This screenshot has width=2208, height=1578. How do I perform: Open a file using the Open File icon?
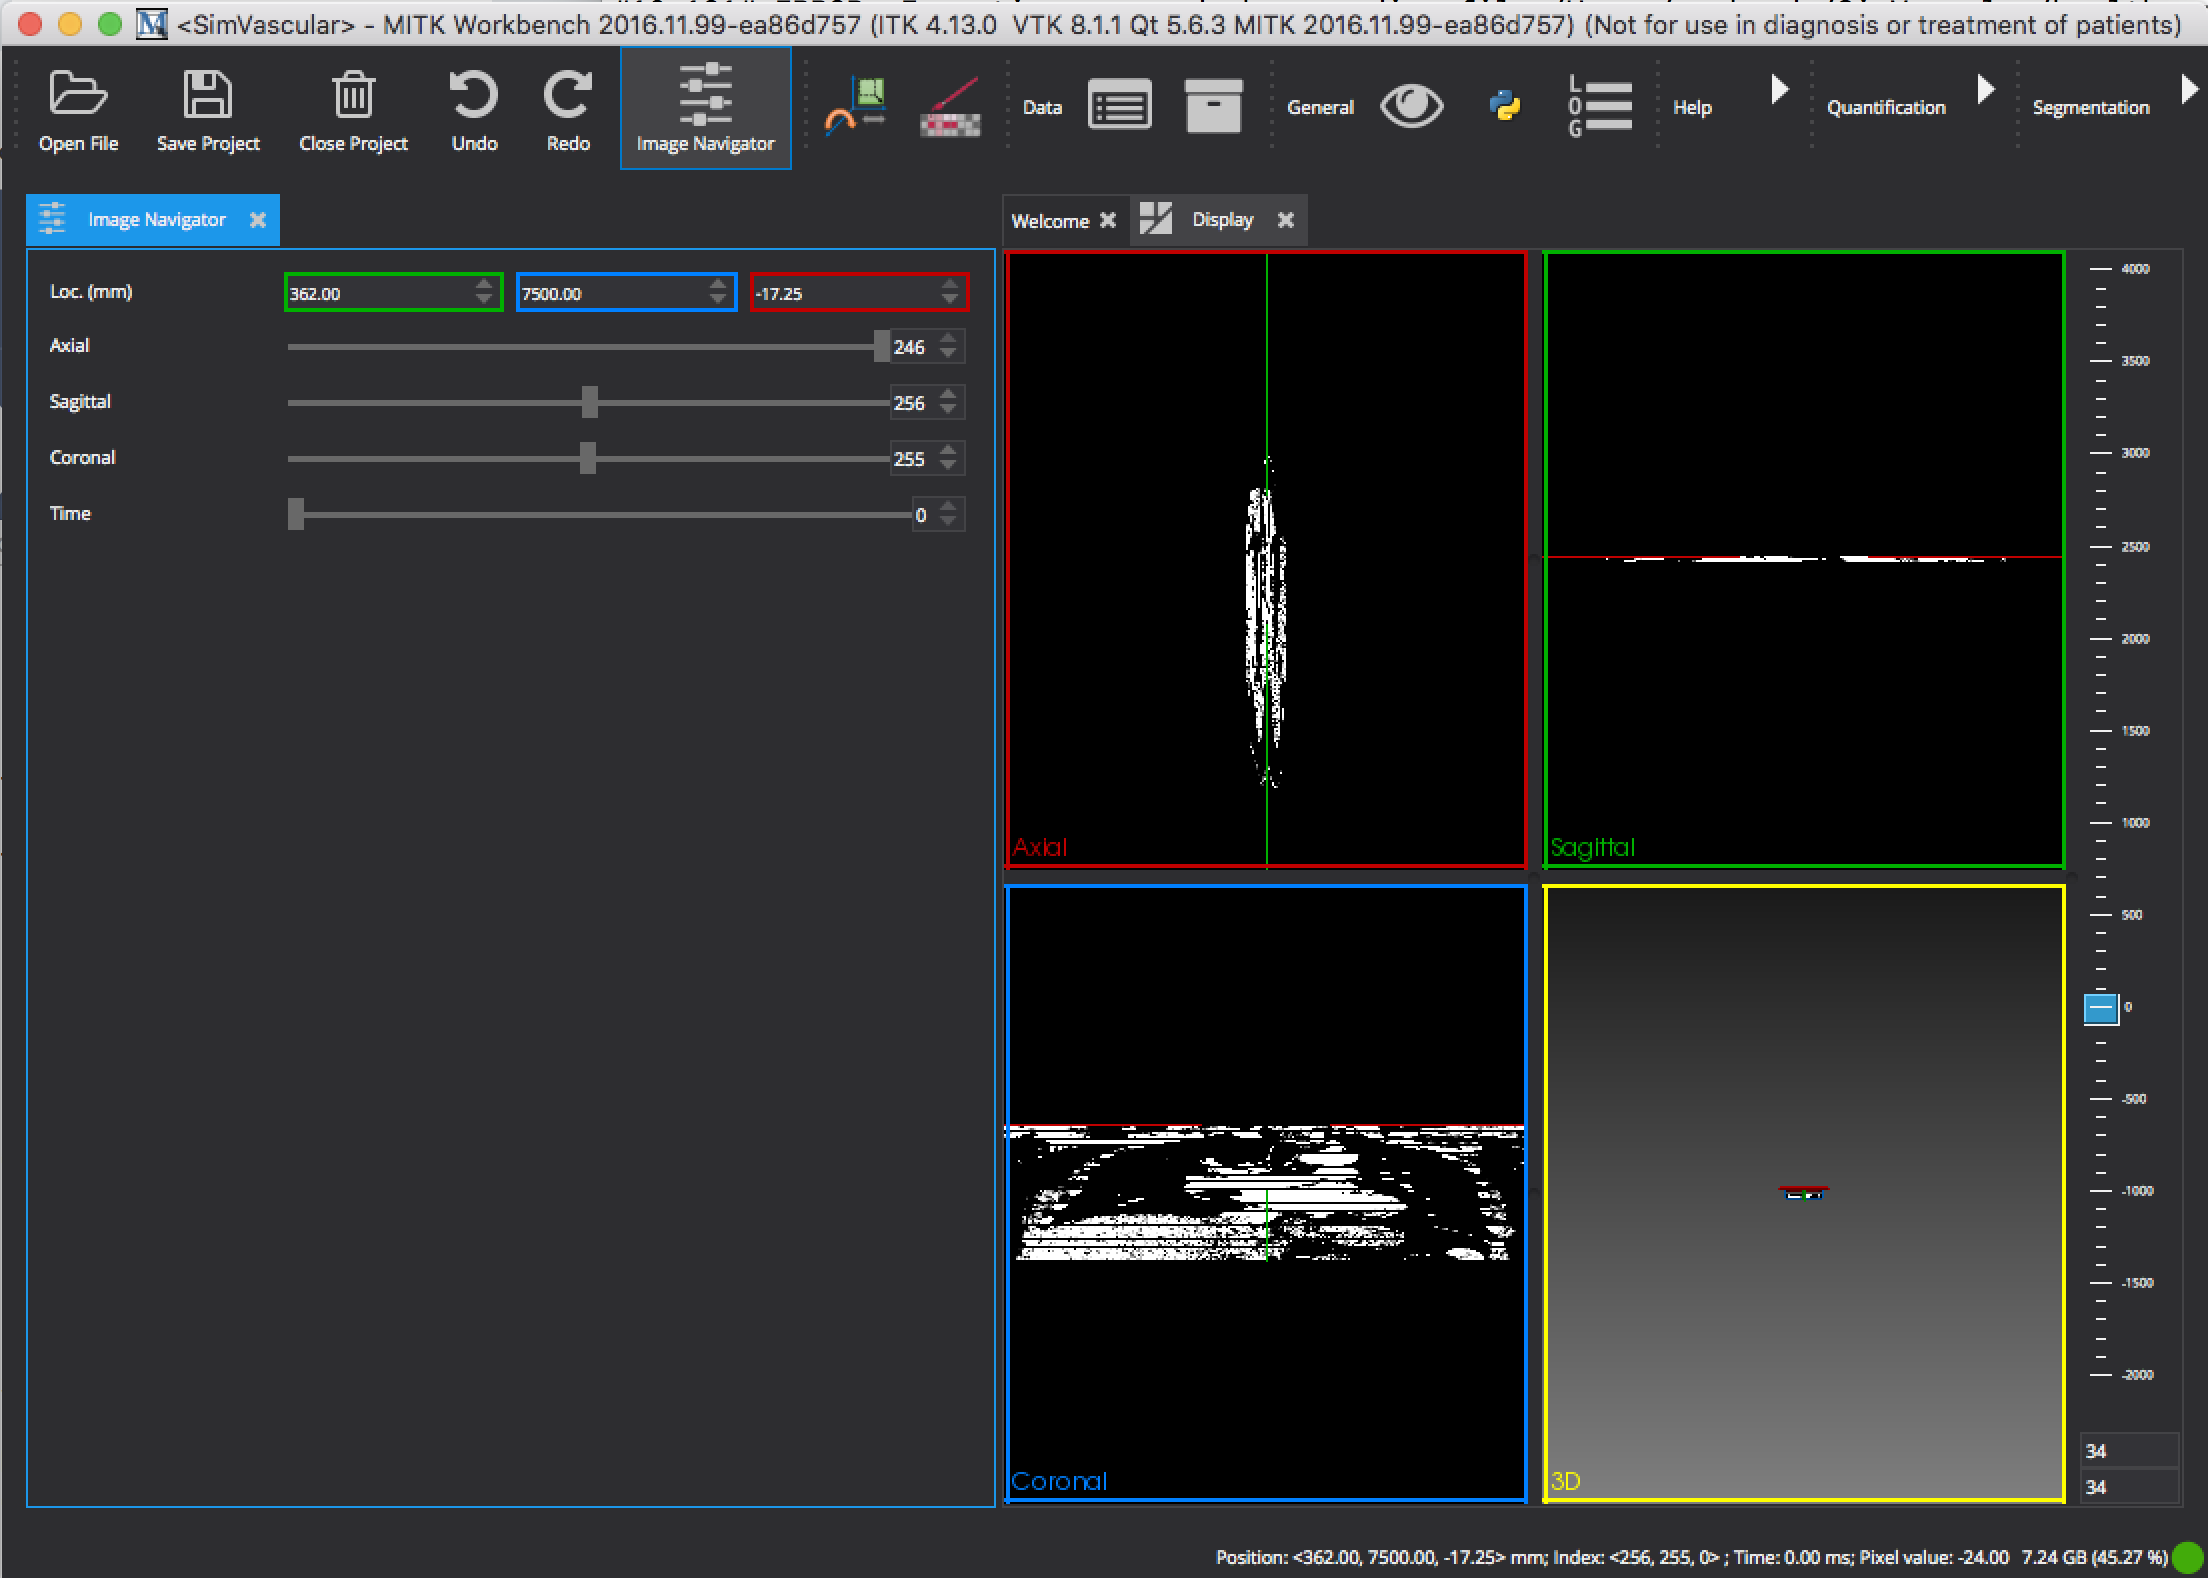(x=78, y=105)
